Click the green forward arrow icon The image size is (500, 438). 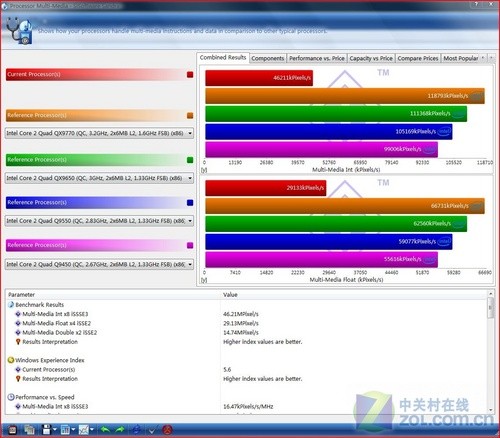coord(120,430)
